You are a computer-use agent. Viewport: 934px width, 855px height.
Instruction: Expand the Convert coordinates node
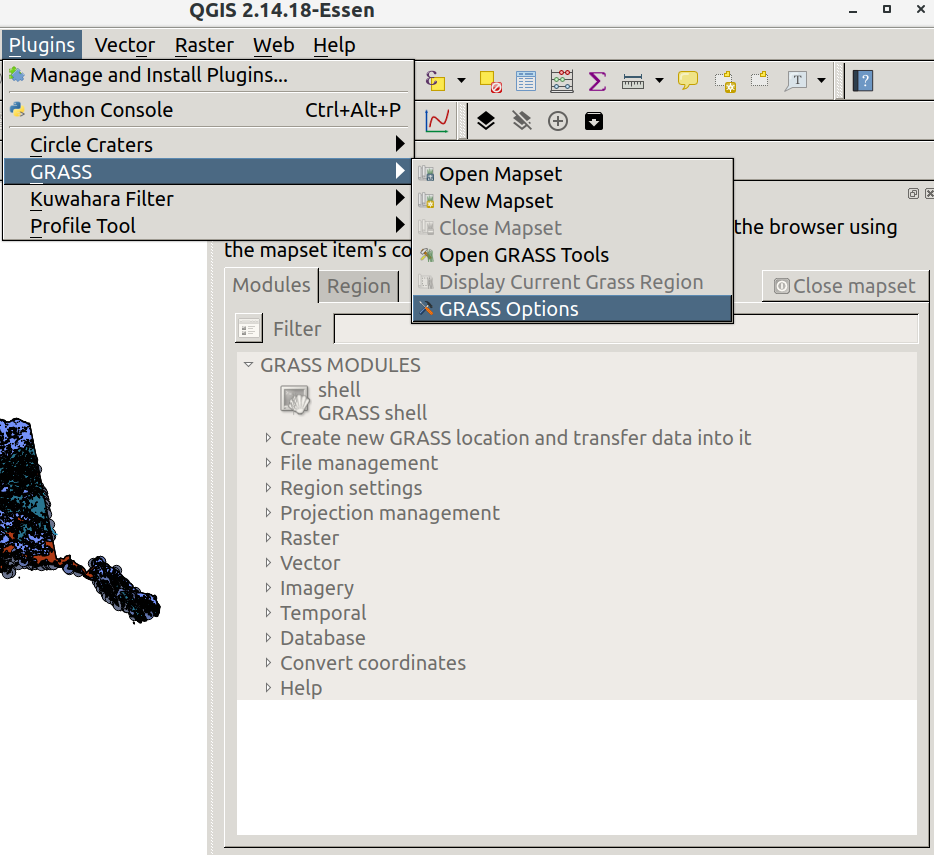tap(269, 663)
